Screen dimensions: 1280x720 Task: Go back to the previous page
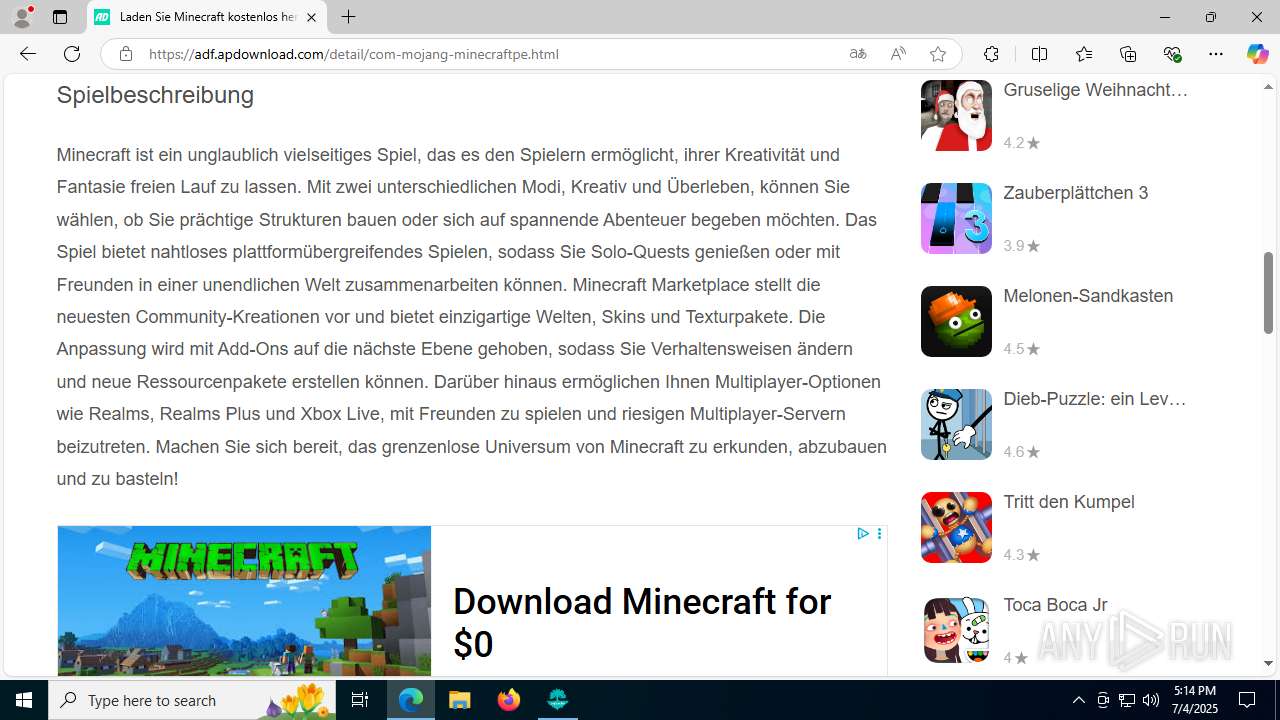[28, 54]
